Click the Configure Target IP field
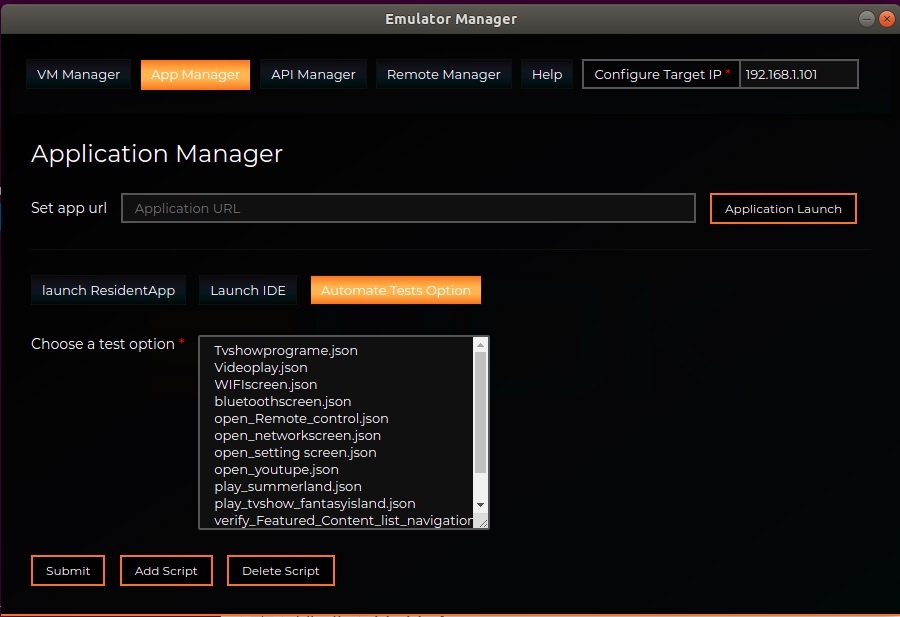This screenshot has height=617, width=900. click(x=798, y=75)
